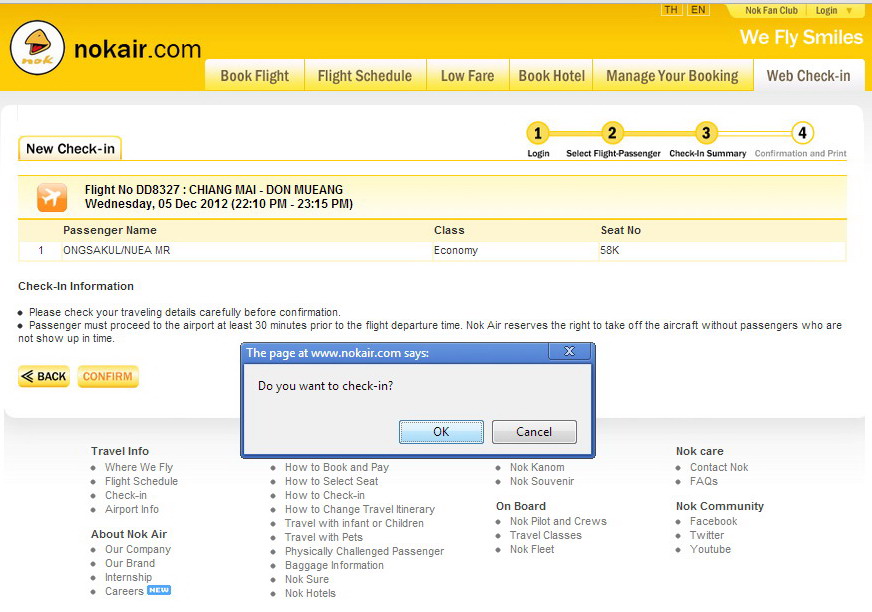Select step 2 Select Flight-Passenger circle

[x=612, y=133]
